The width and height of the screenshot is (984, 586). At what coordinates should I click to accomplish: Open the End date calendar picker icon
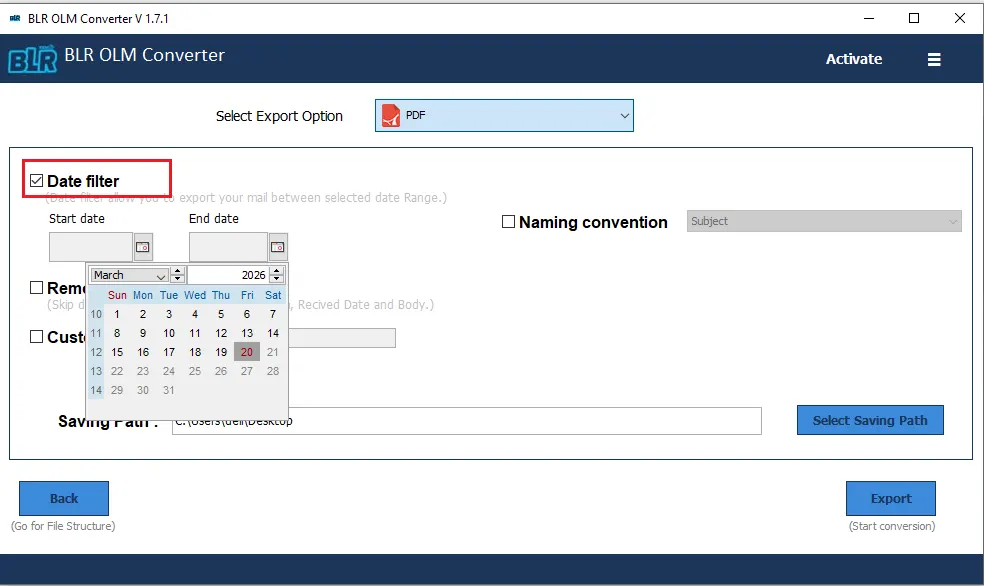[278, 246]
